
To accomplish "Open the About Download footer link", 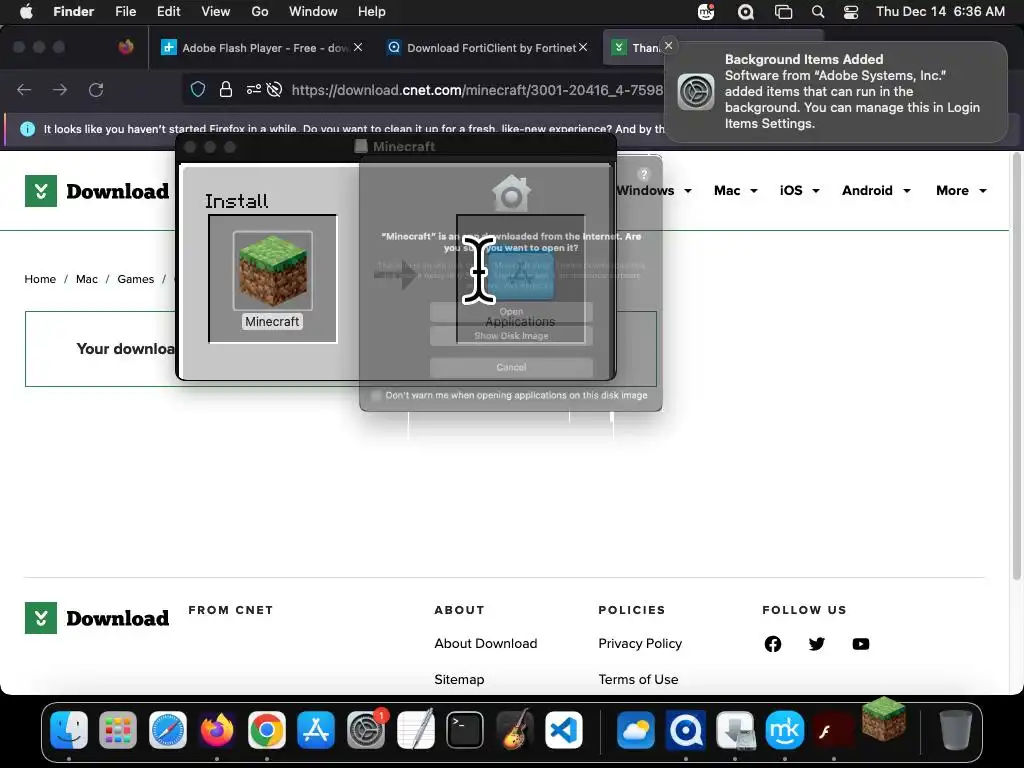I will coord(486,643).
